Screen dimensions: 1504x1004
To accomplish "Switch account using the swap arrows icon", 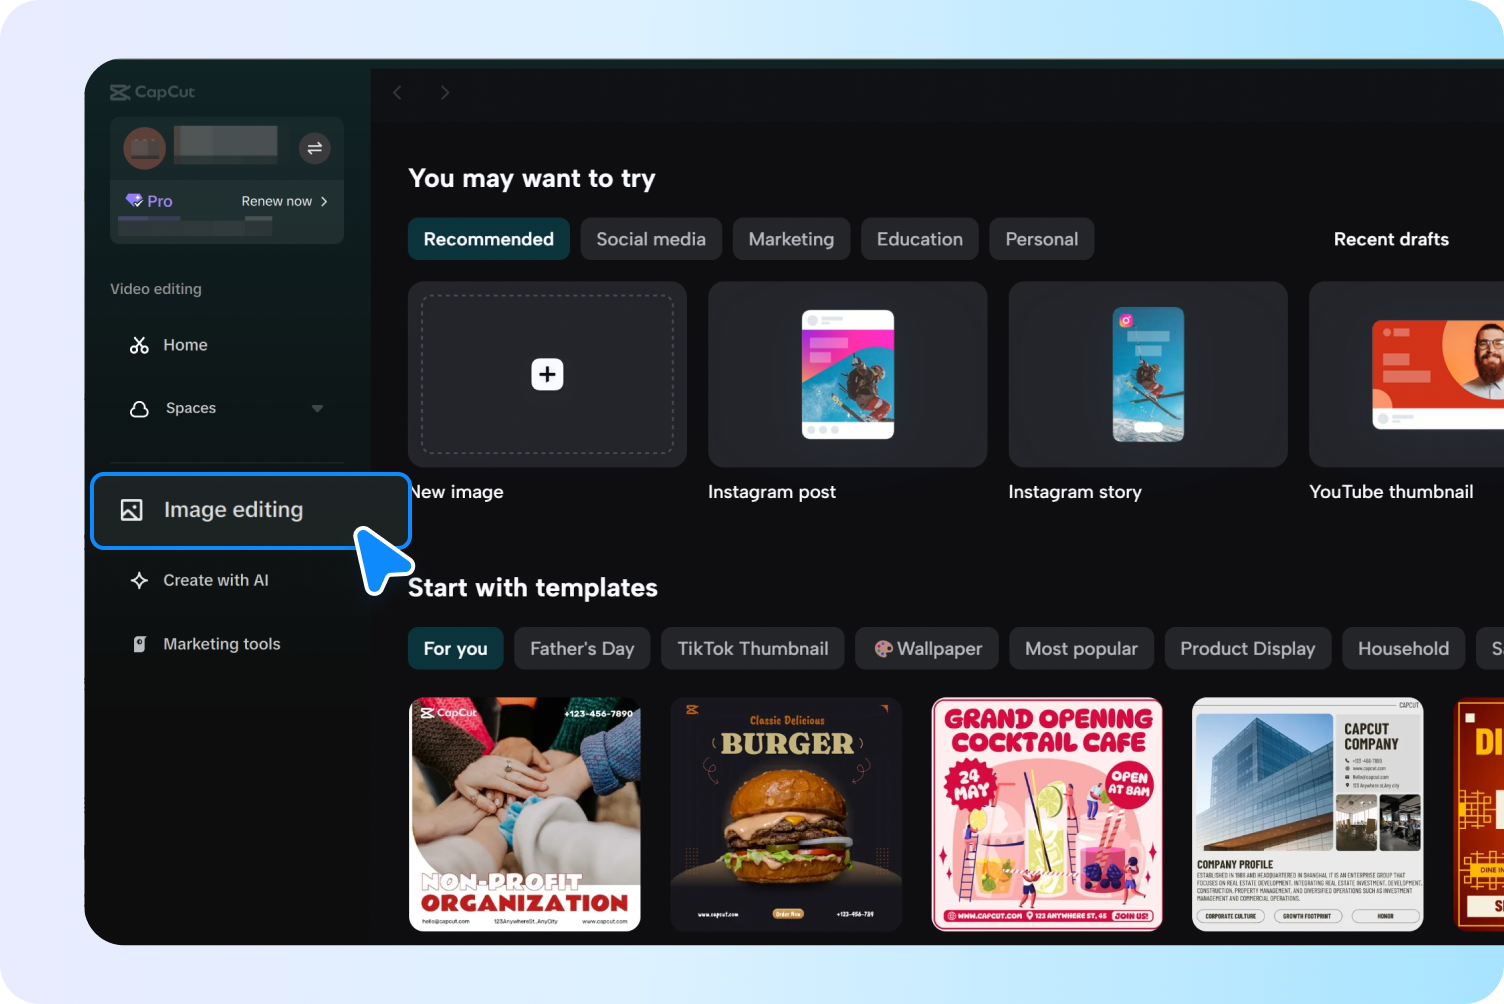I will tap(314, 148).
